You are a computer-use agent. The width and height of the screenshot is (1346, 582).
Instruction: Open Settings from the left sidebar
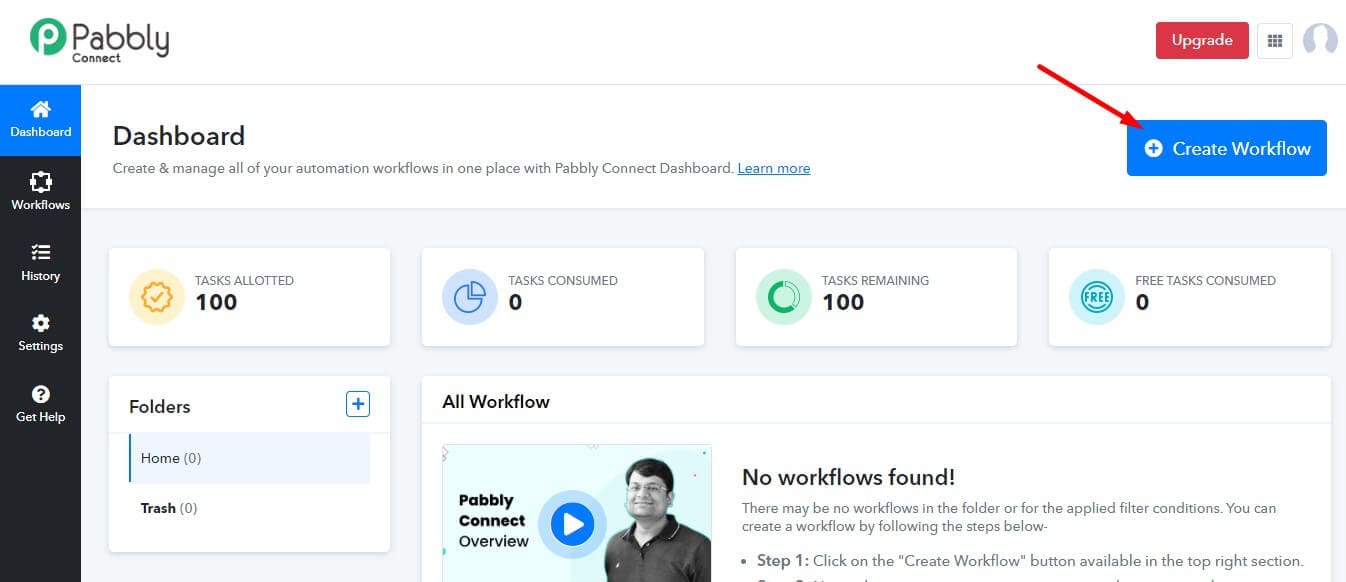40,331
